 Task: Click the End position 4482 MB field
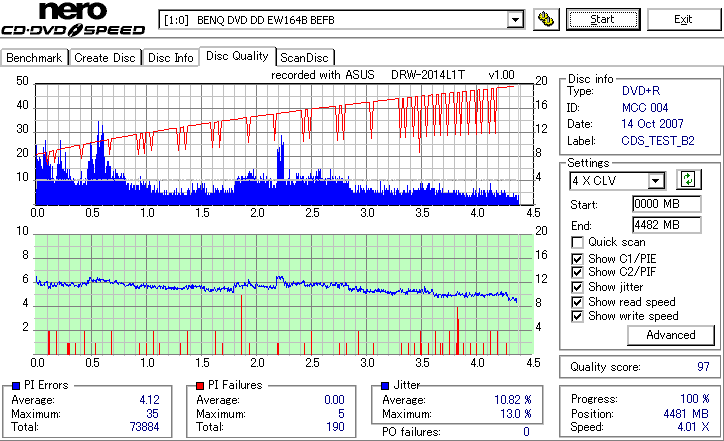tap(666, 225)
